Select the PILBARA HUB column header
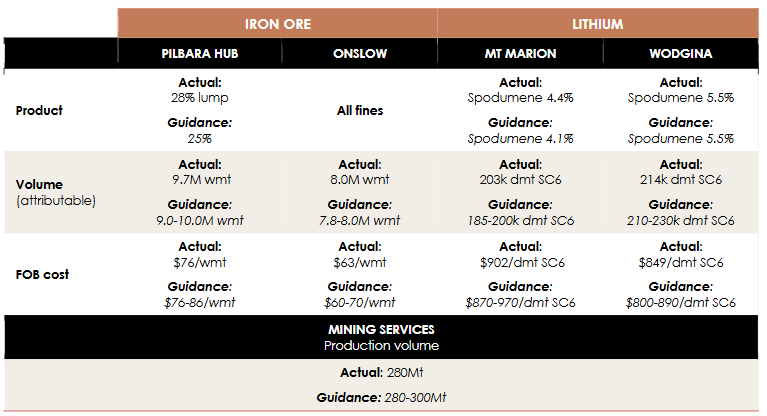Screen dimensions: 767x416 pyautogui.click(x=200, y=53)
